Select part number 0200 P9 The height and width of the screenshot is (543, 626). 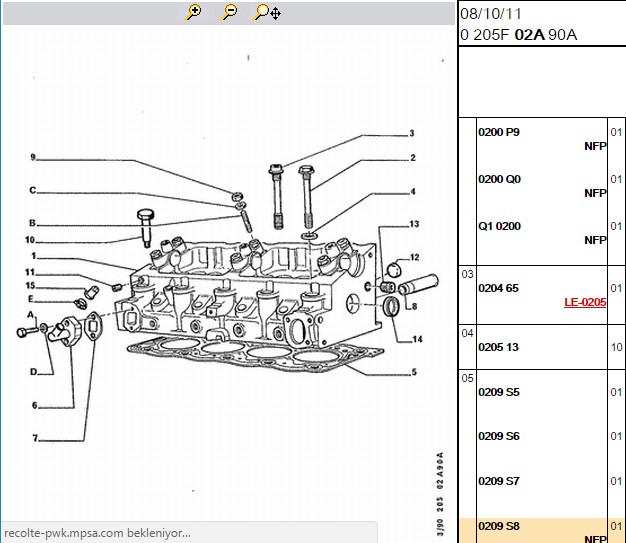click(x=499, y=132)
